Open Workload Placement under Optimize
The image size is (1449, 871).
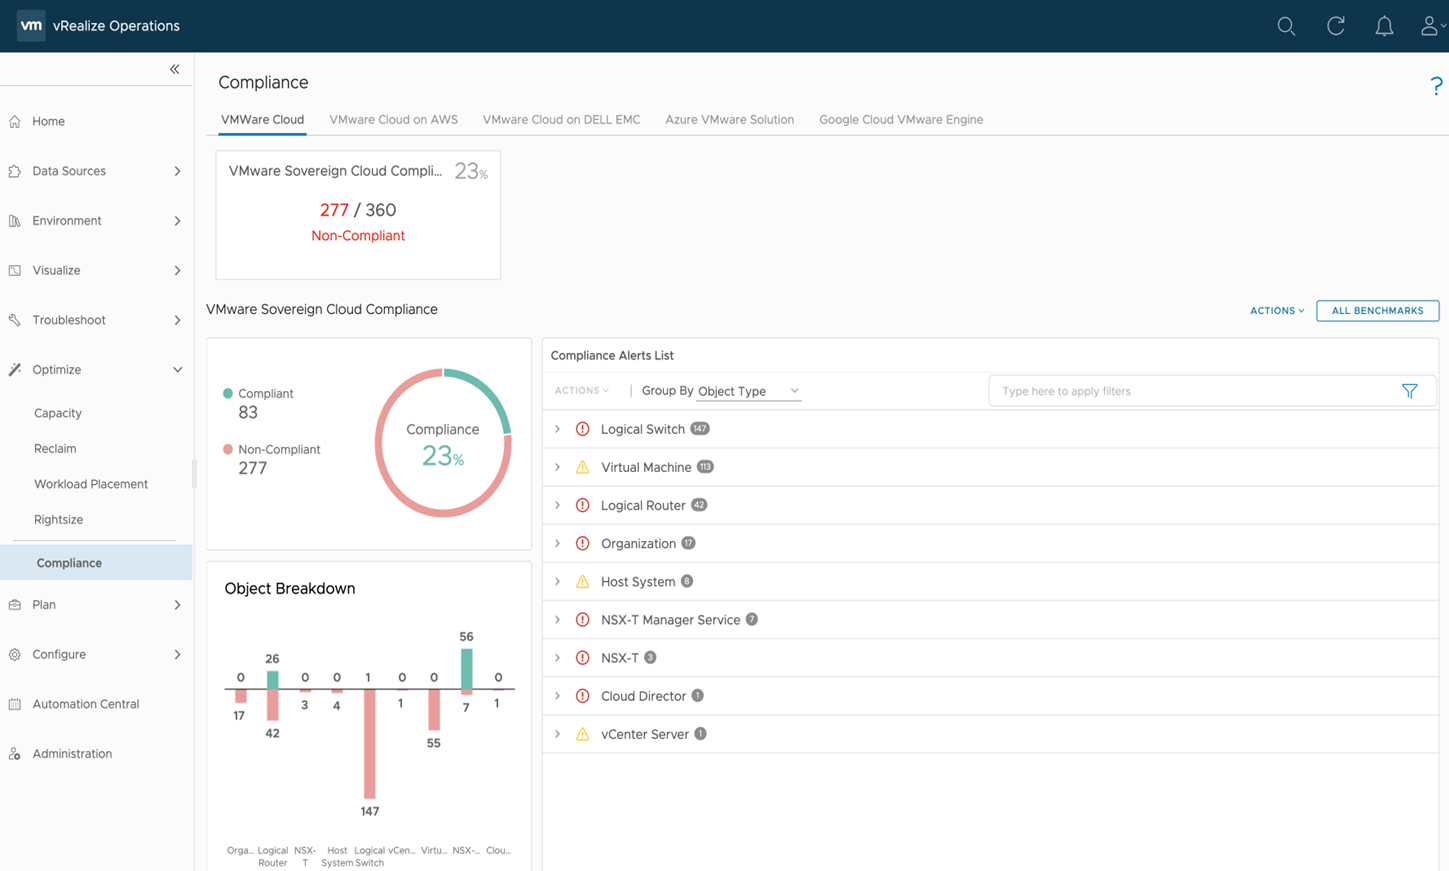coord(91,484)
